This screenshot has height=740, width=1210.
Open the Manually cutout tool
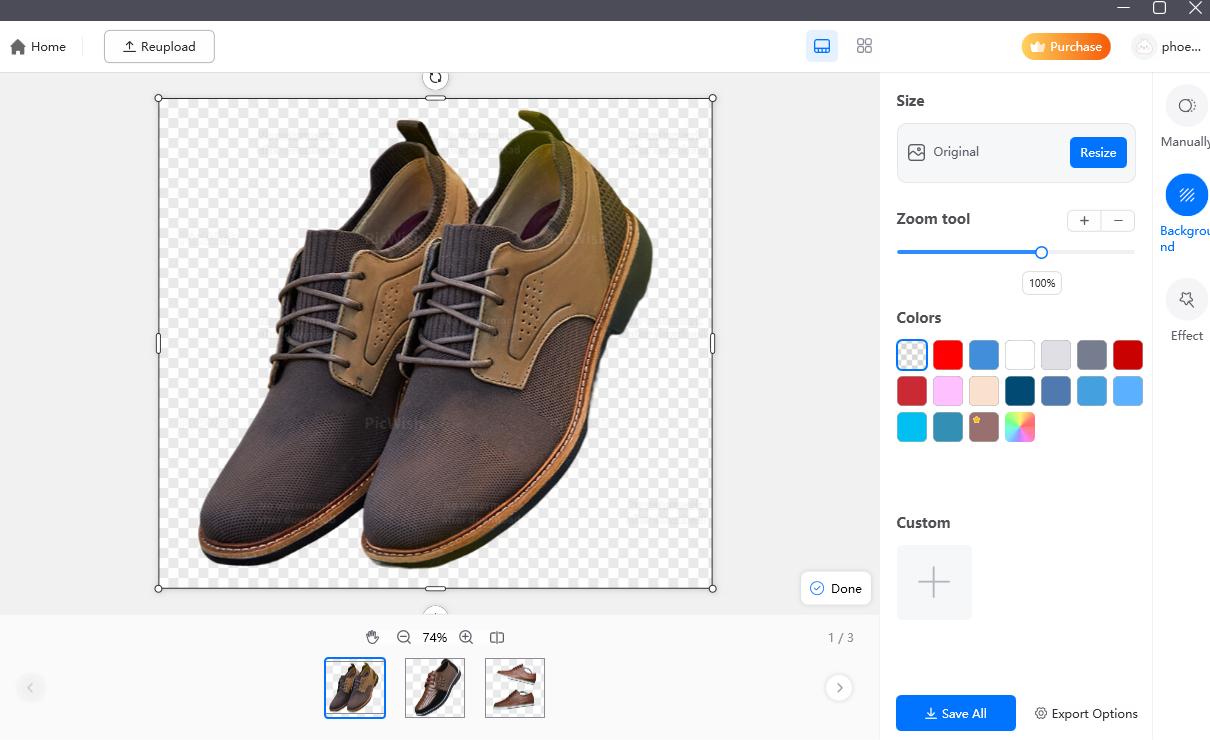tap(1186, 107)
